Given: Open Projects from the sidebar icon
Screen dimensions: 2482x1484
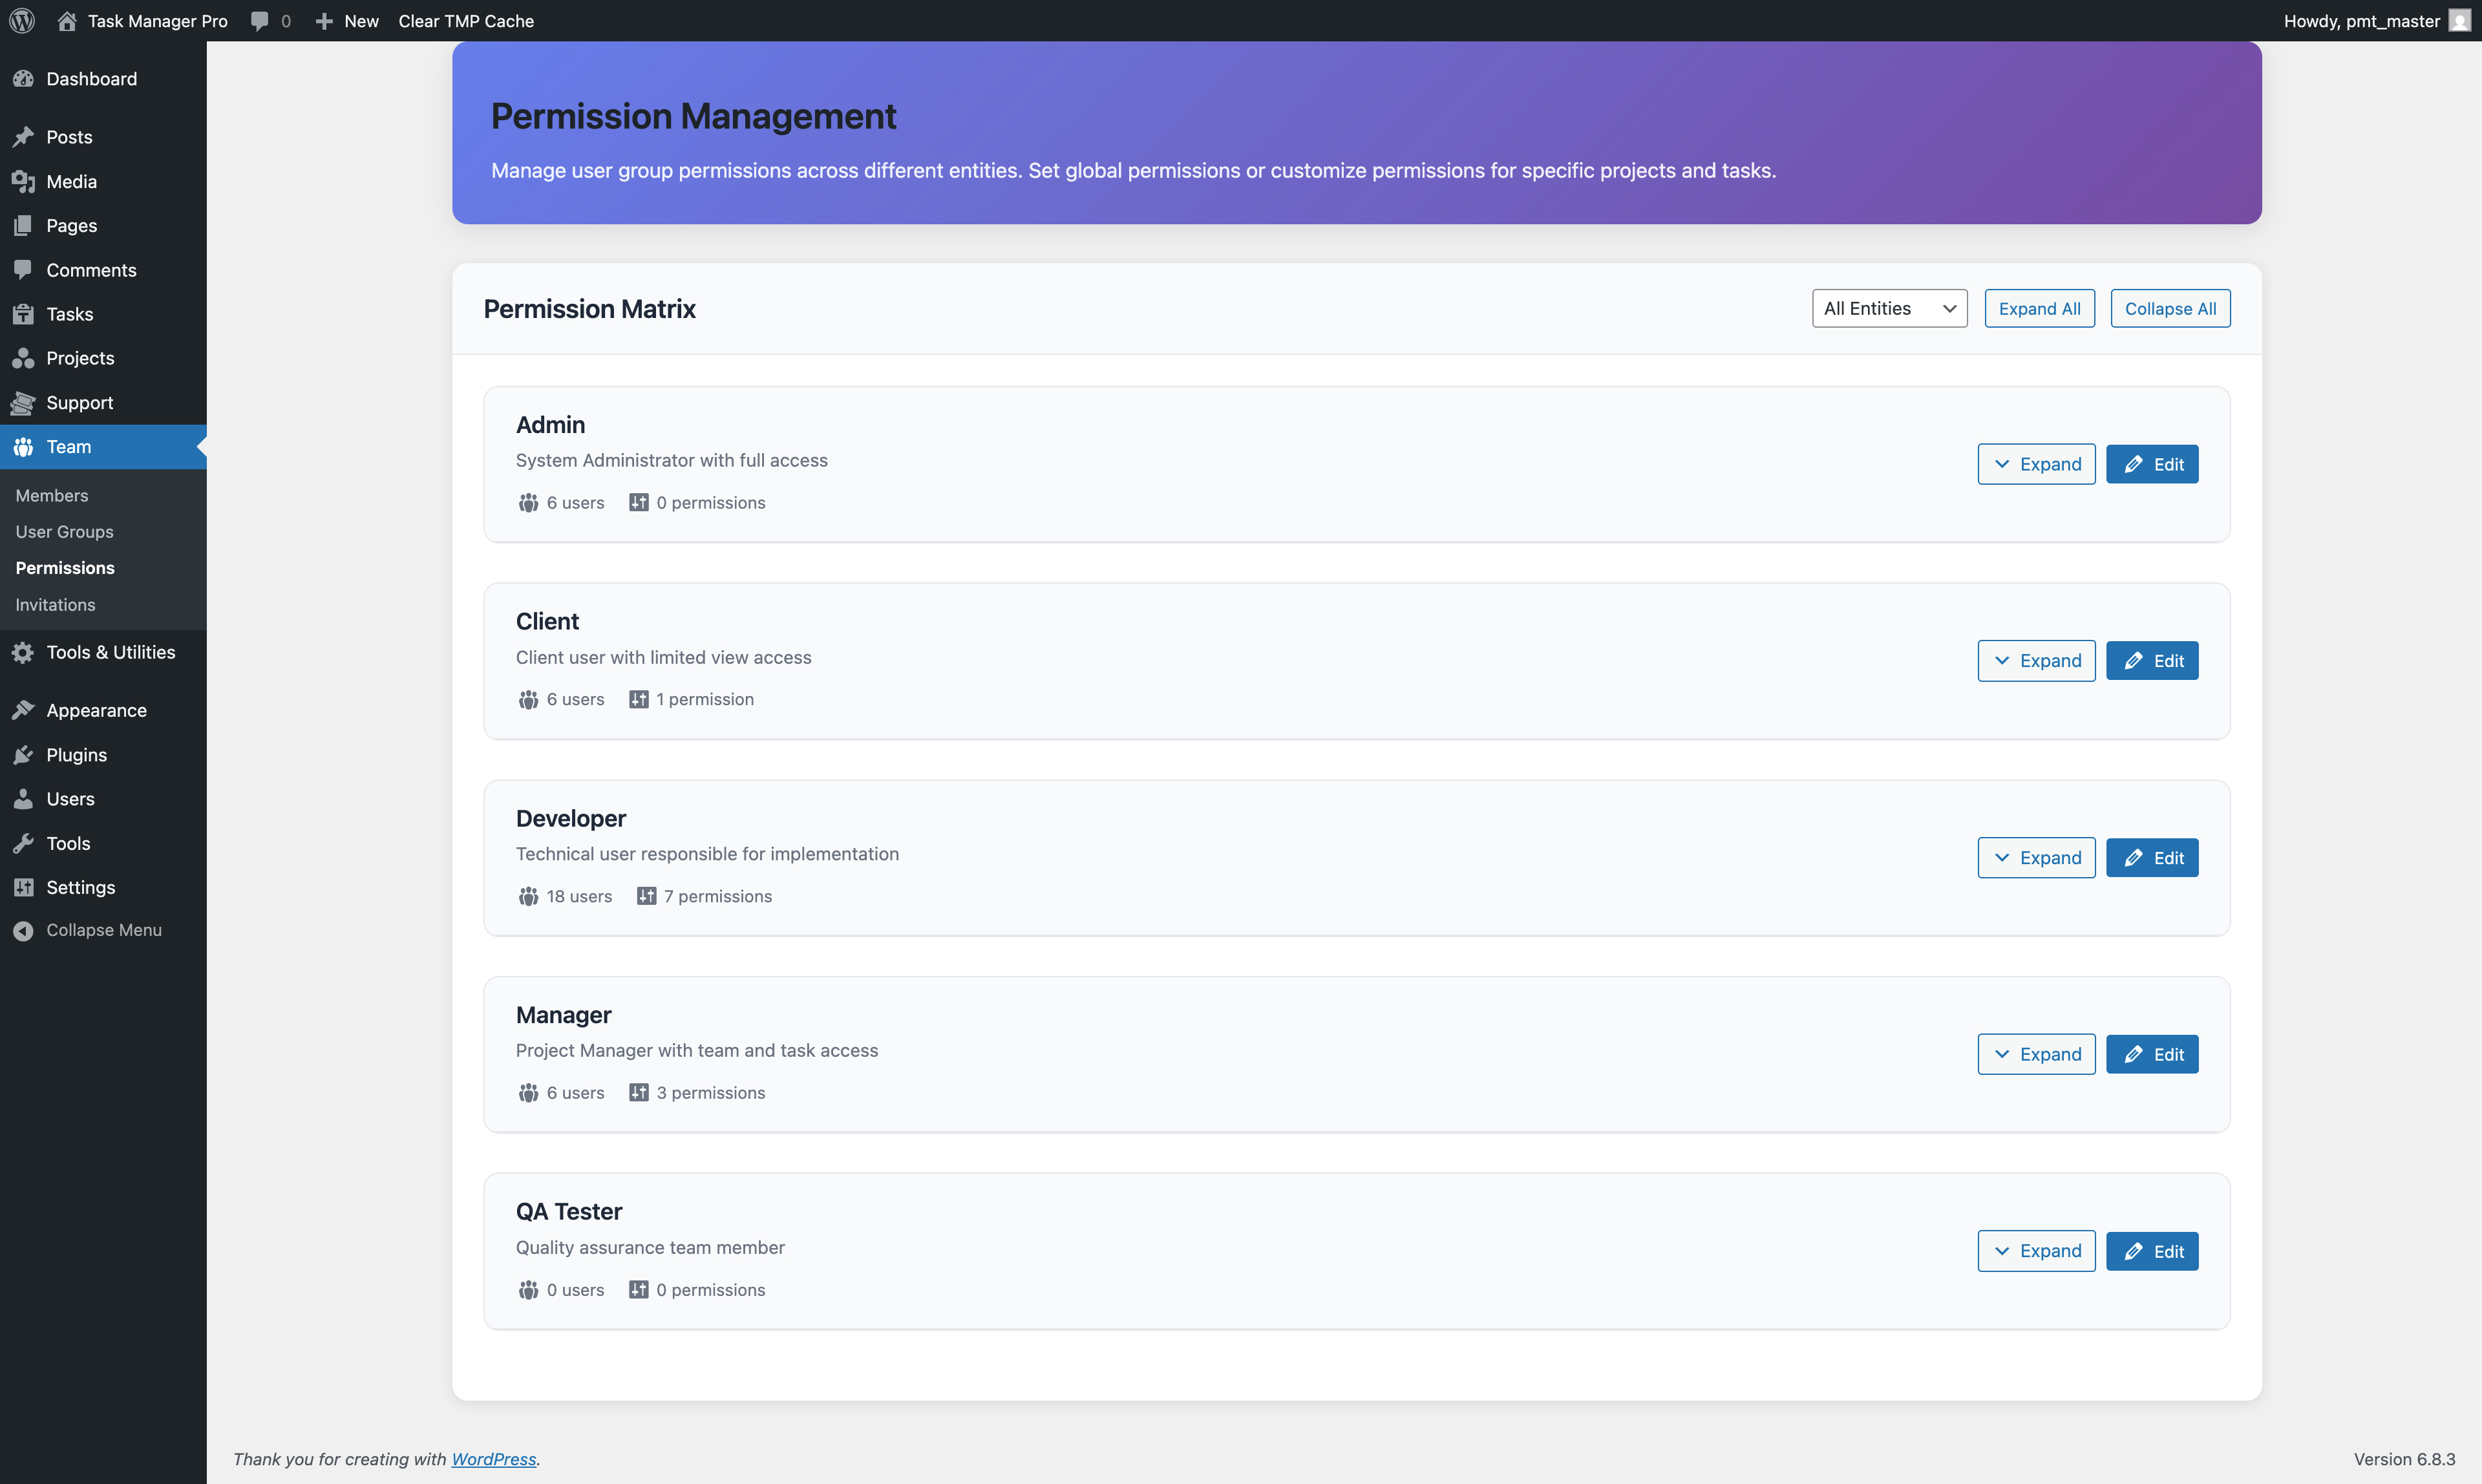Looking at the screenshot, I should [23, 357].
